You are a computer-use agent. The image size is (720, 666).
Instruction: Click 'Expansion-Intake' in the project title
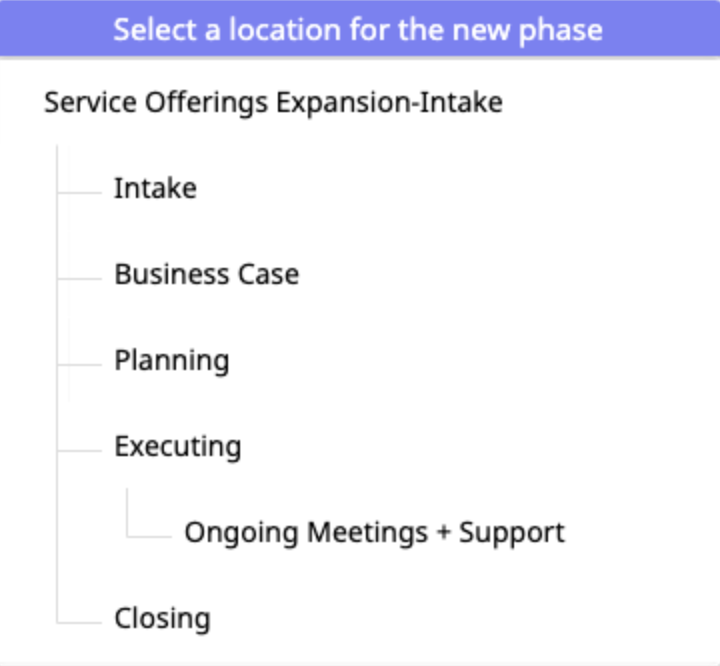pos(389,102)
